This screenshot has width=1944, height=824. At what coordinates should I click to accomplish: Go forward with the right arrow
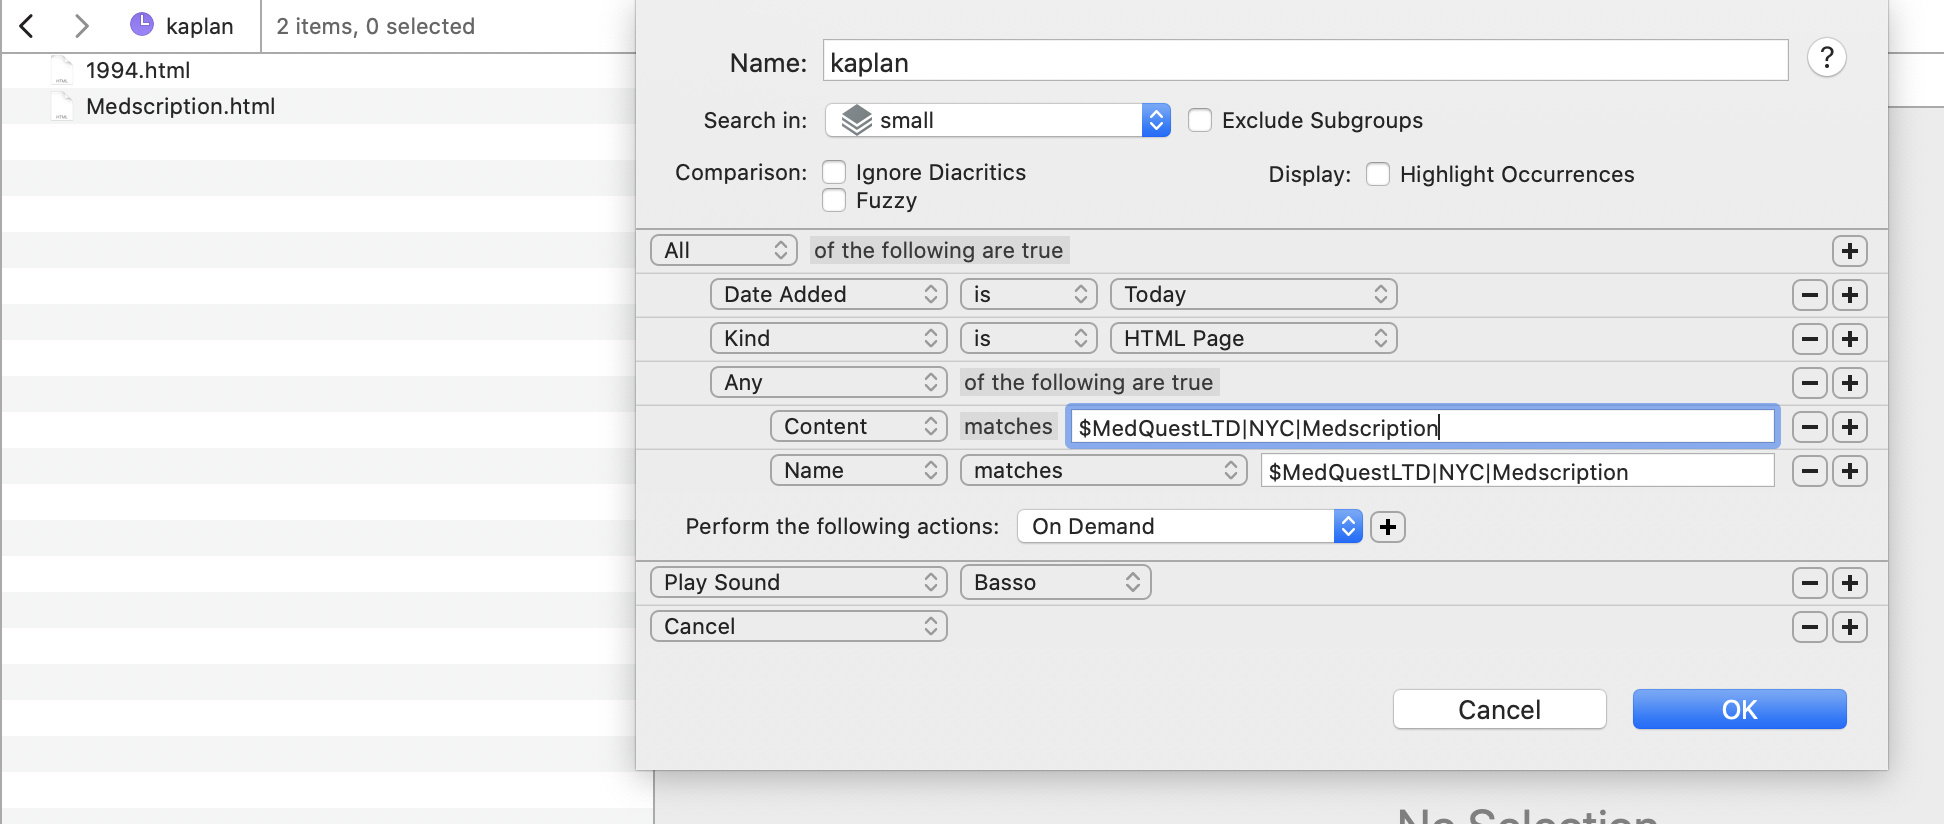click(x=82, y=26)
